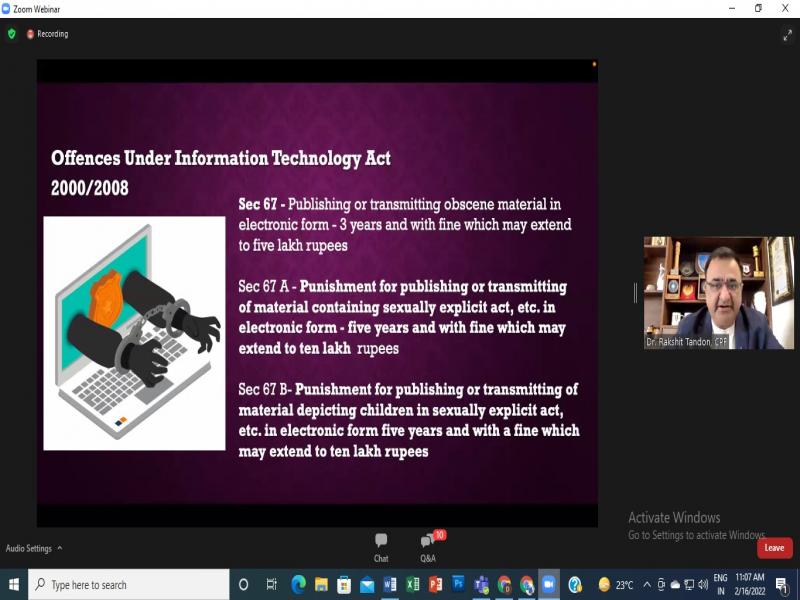Screen dimensions: 800x600
Task: Open the Chat panel
Action: pyautogui.click(x=381, y=545)
